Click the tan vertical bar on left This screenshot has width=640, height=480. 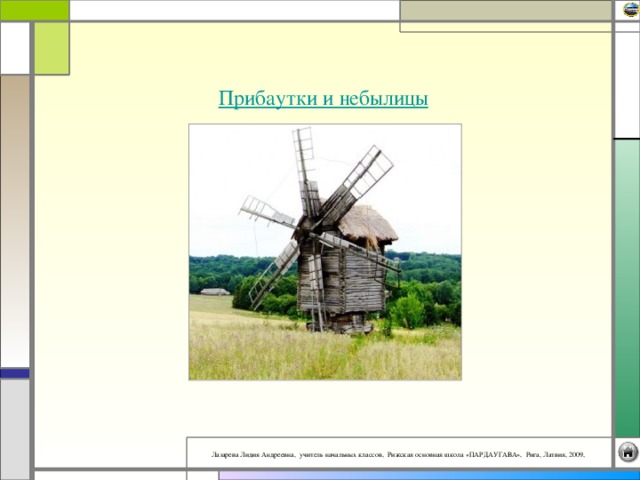click(x=15, y=220)
